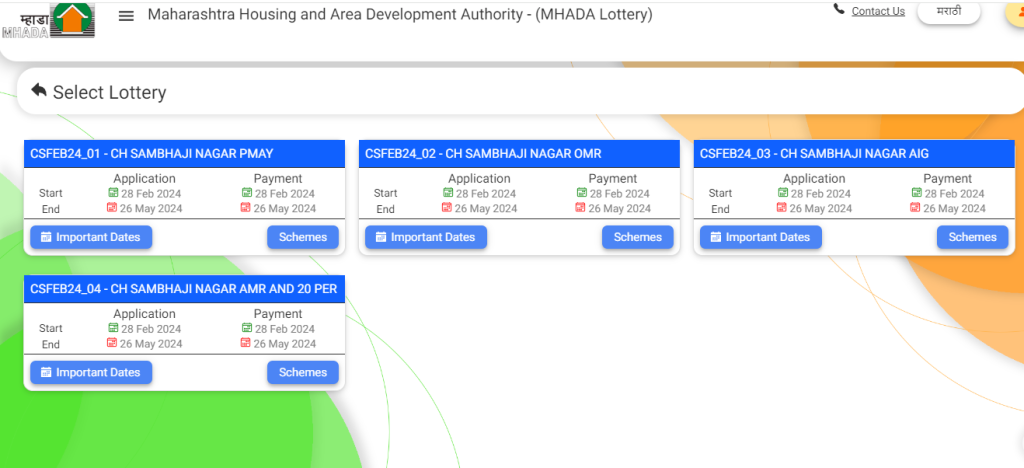Screen dimensions: 1024x468
Task: Click the Application column label in PMAY card
Action: (x=144, y=179)
